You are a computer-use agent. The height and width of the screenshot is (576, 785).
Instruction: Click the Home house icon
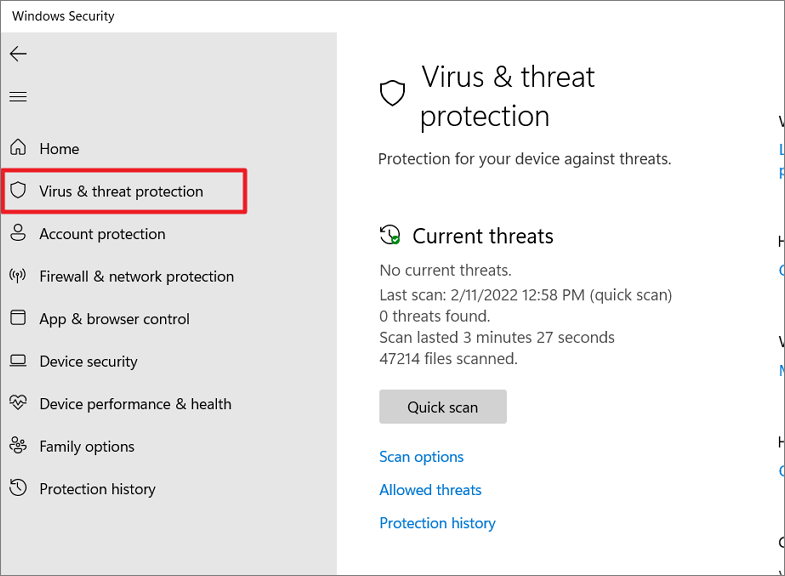(18, 148)
